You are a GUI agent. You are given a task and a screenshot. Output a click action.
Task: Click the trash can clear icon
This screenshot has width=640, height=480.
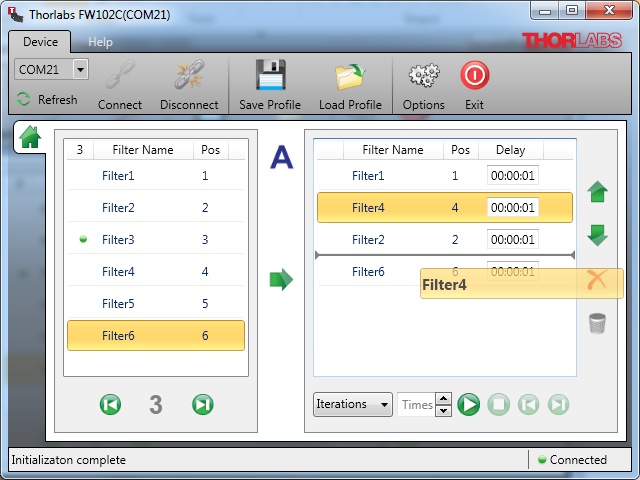tap(598, 323)
